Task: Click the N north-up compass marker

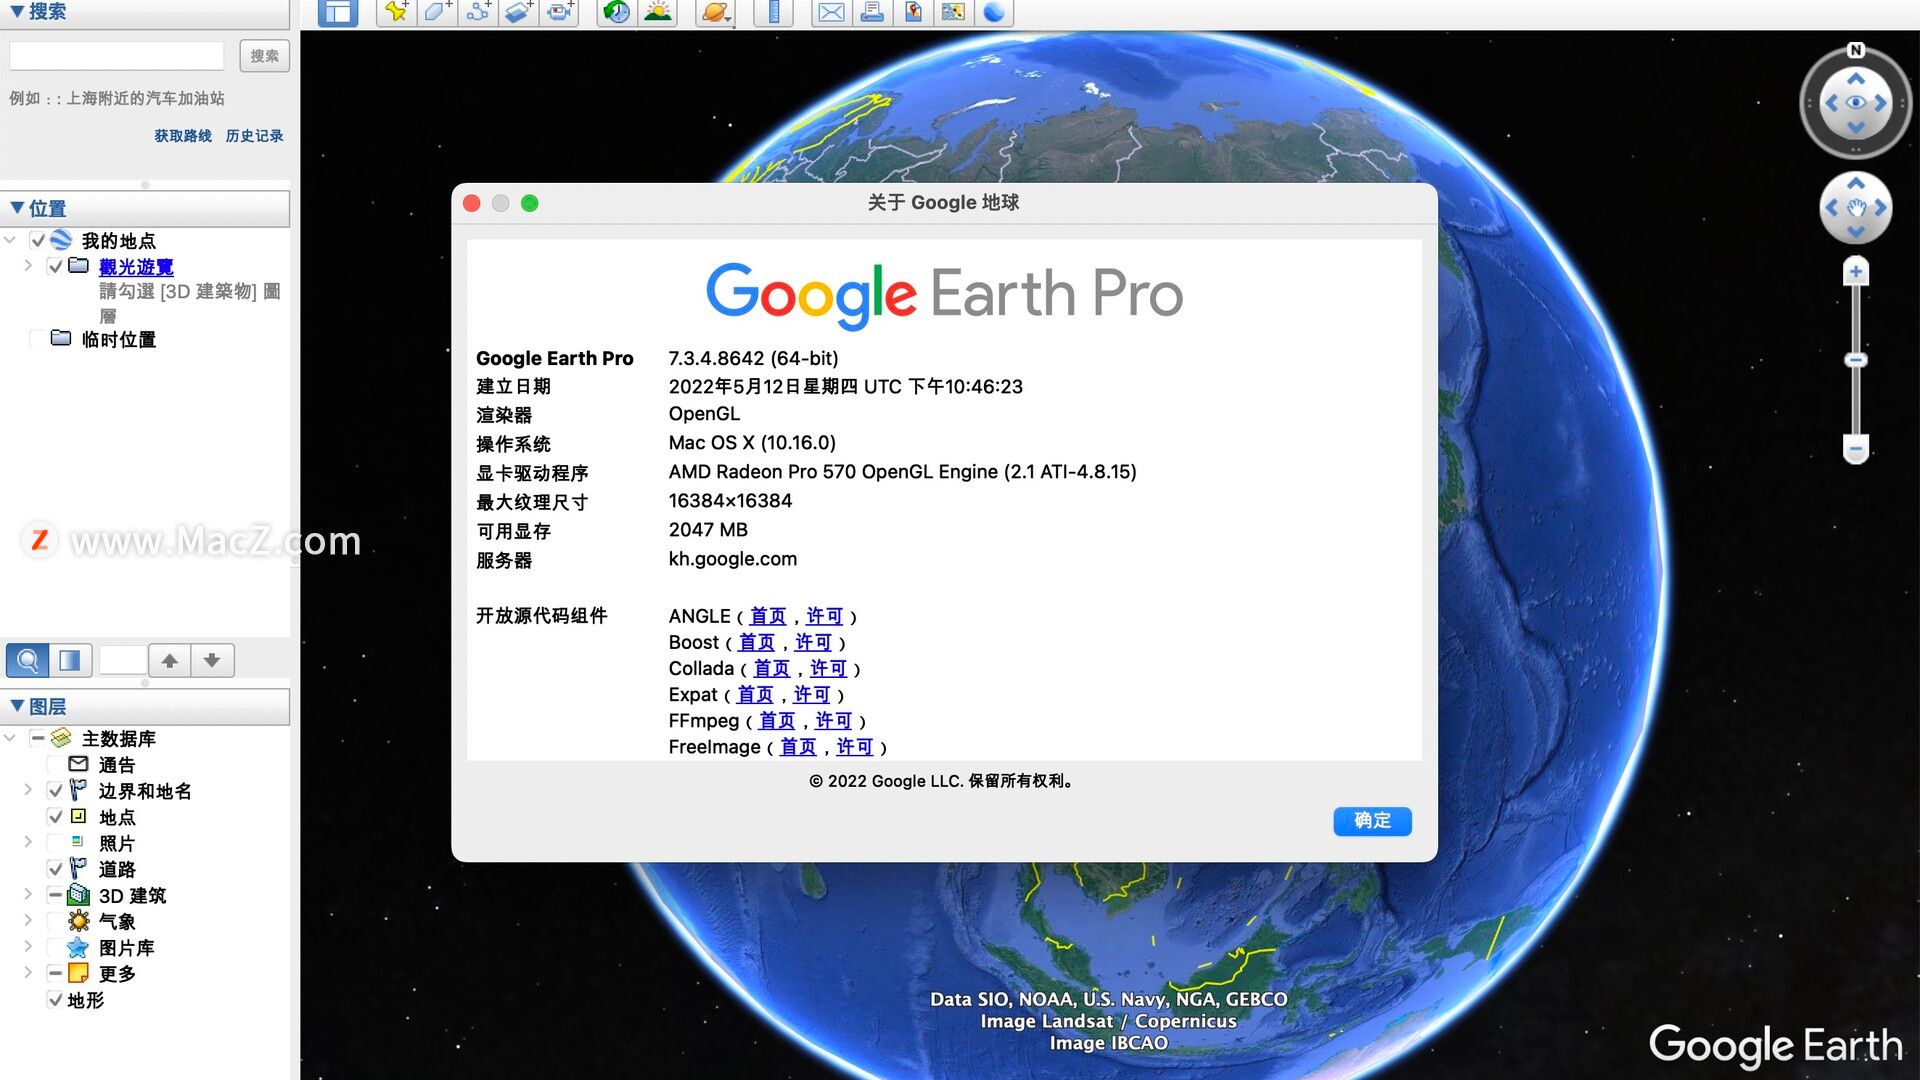Action: (x=1856, y=50)
